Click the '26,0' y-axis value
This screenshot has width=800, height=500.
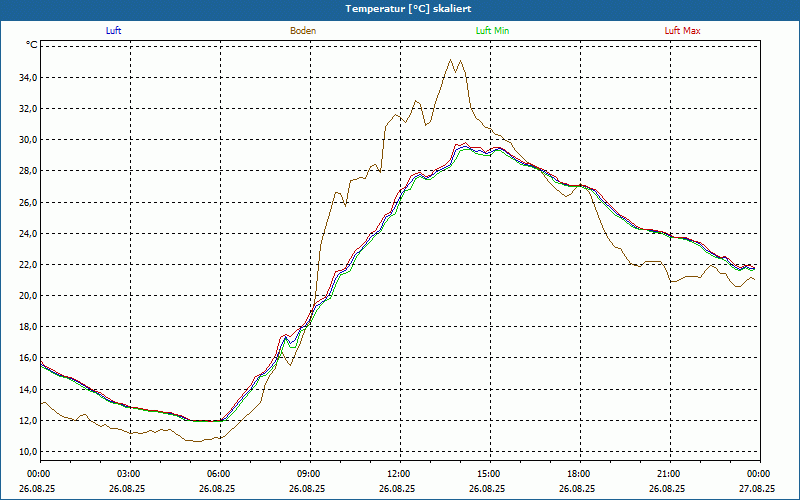[x=28, y=203]
